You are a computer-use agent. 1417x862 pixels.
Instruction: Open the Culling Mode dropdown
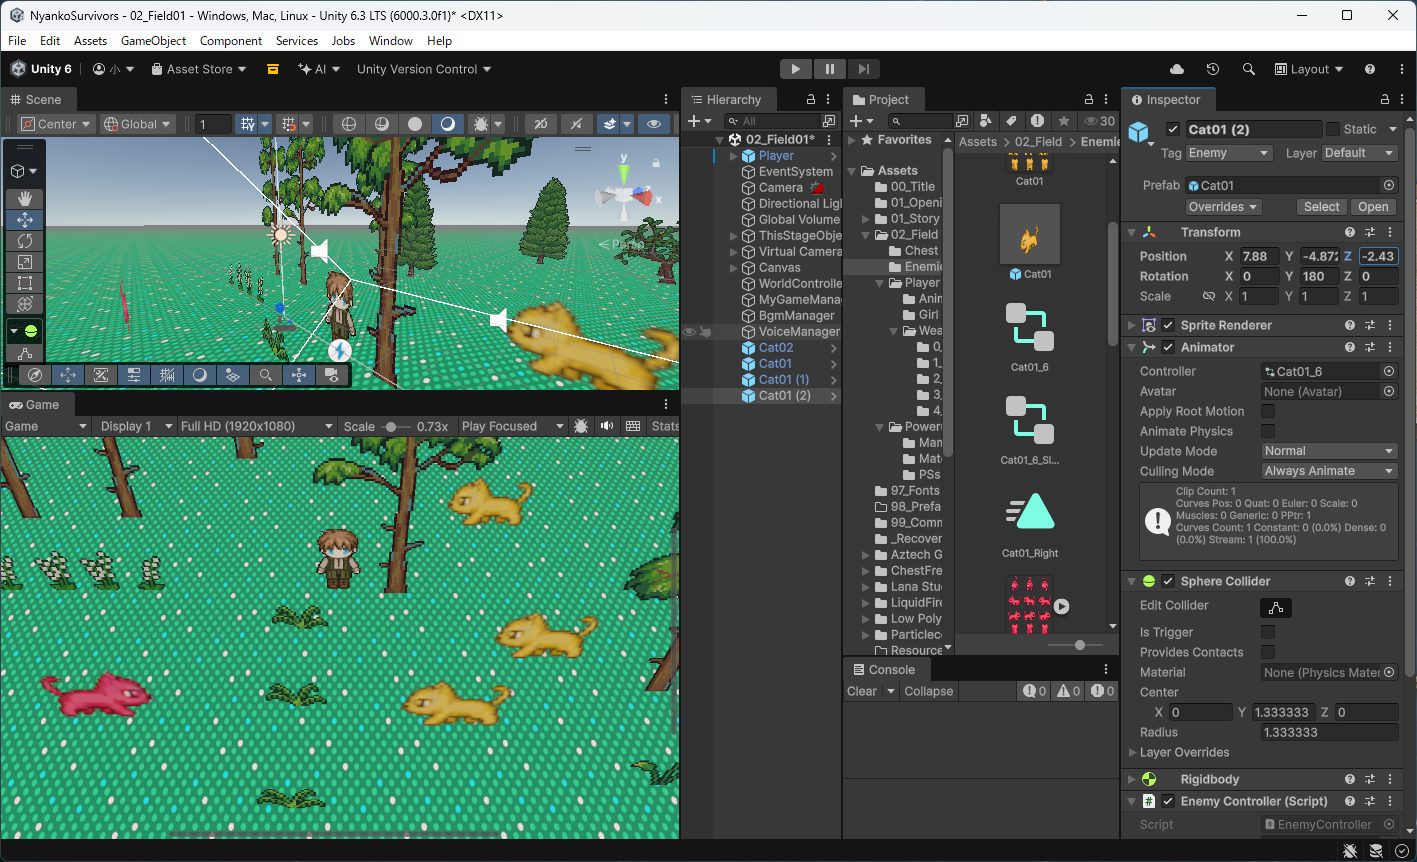coord(1328,471)
